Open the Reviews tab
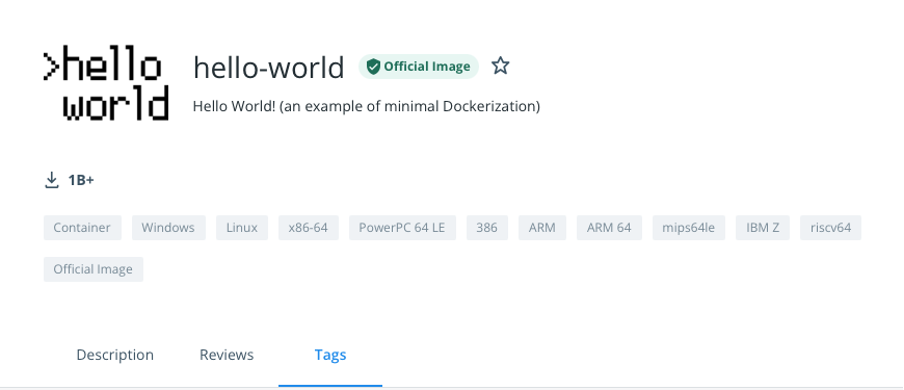Screen dimensions: 904x390 tap(227, 354)
